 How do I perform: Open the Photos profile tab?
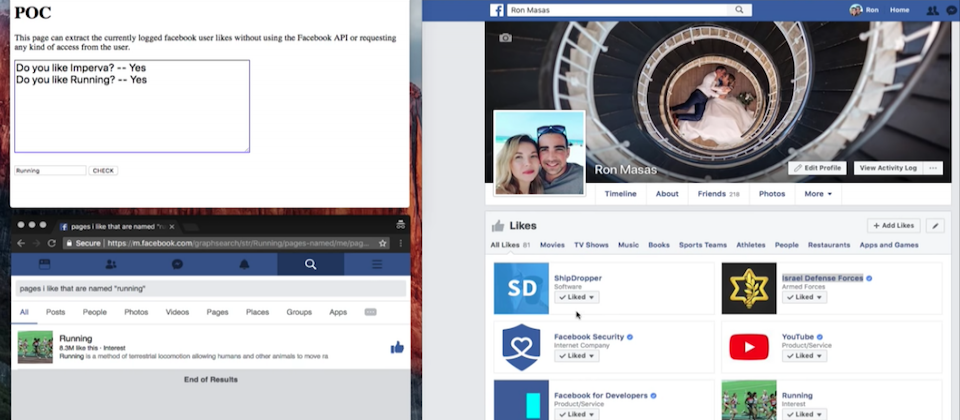[772, 194]
